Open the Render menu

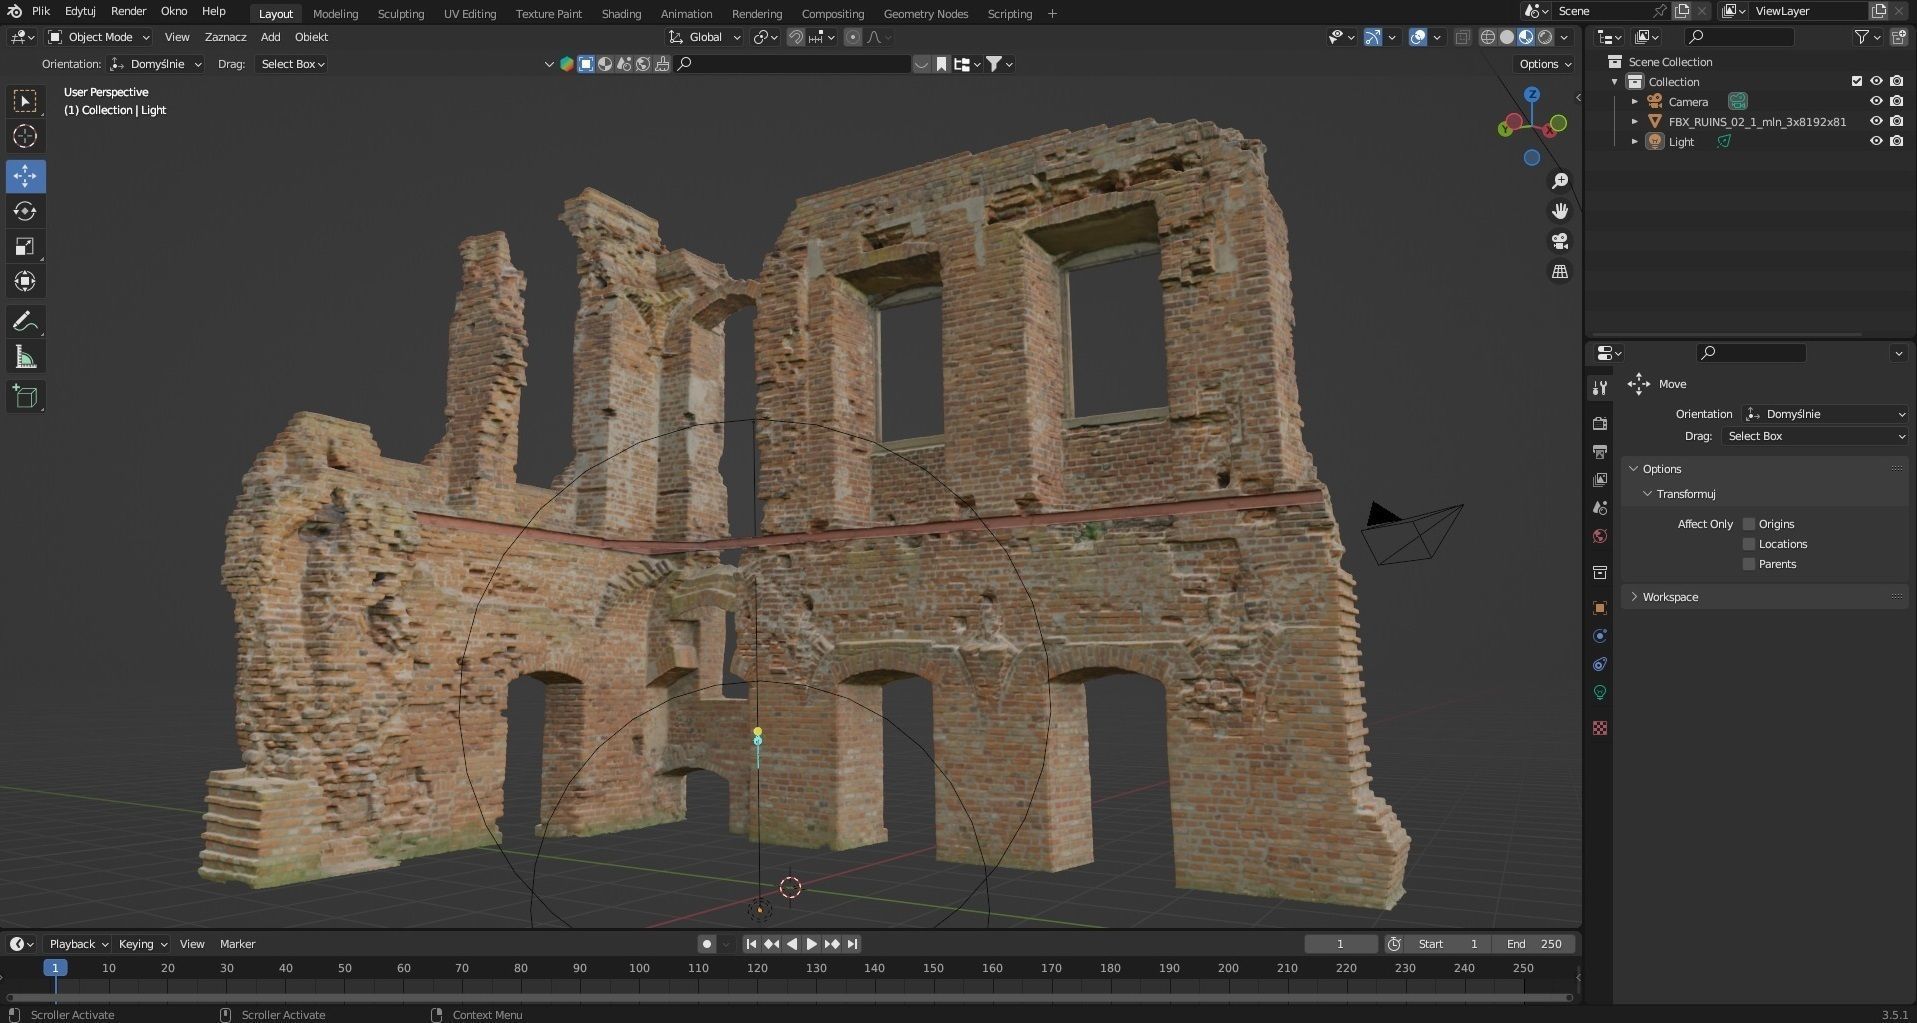coord(128,11)
